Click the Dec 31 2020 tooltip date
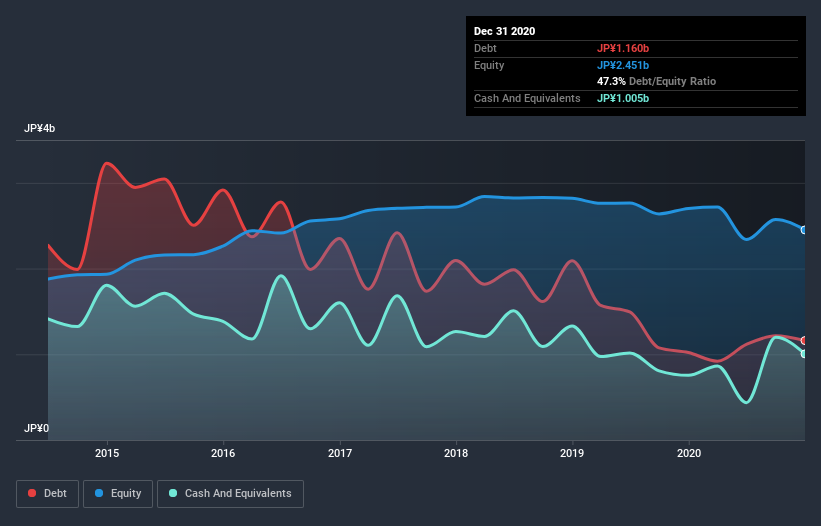 (504, 31)
